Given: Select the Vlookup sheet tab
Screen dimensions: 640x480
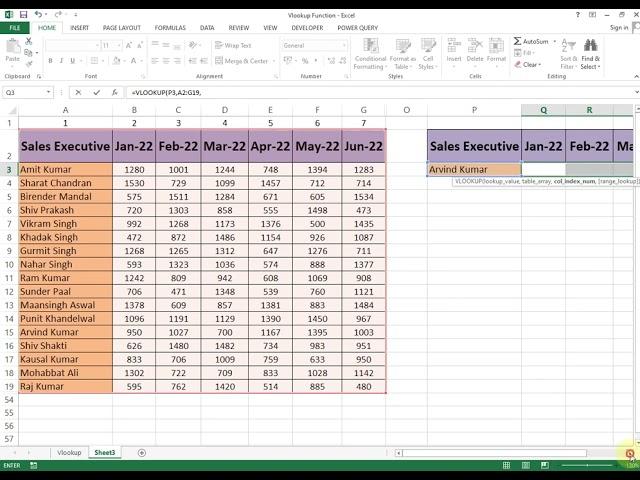Looking at the screenshot, I should coord(69,453).
